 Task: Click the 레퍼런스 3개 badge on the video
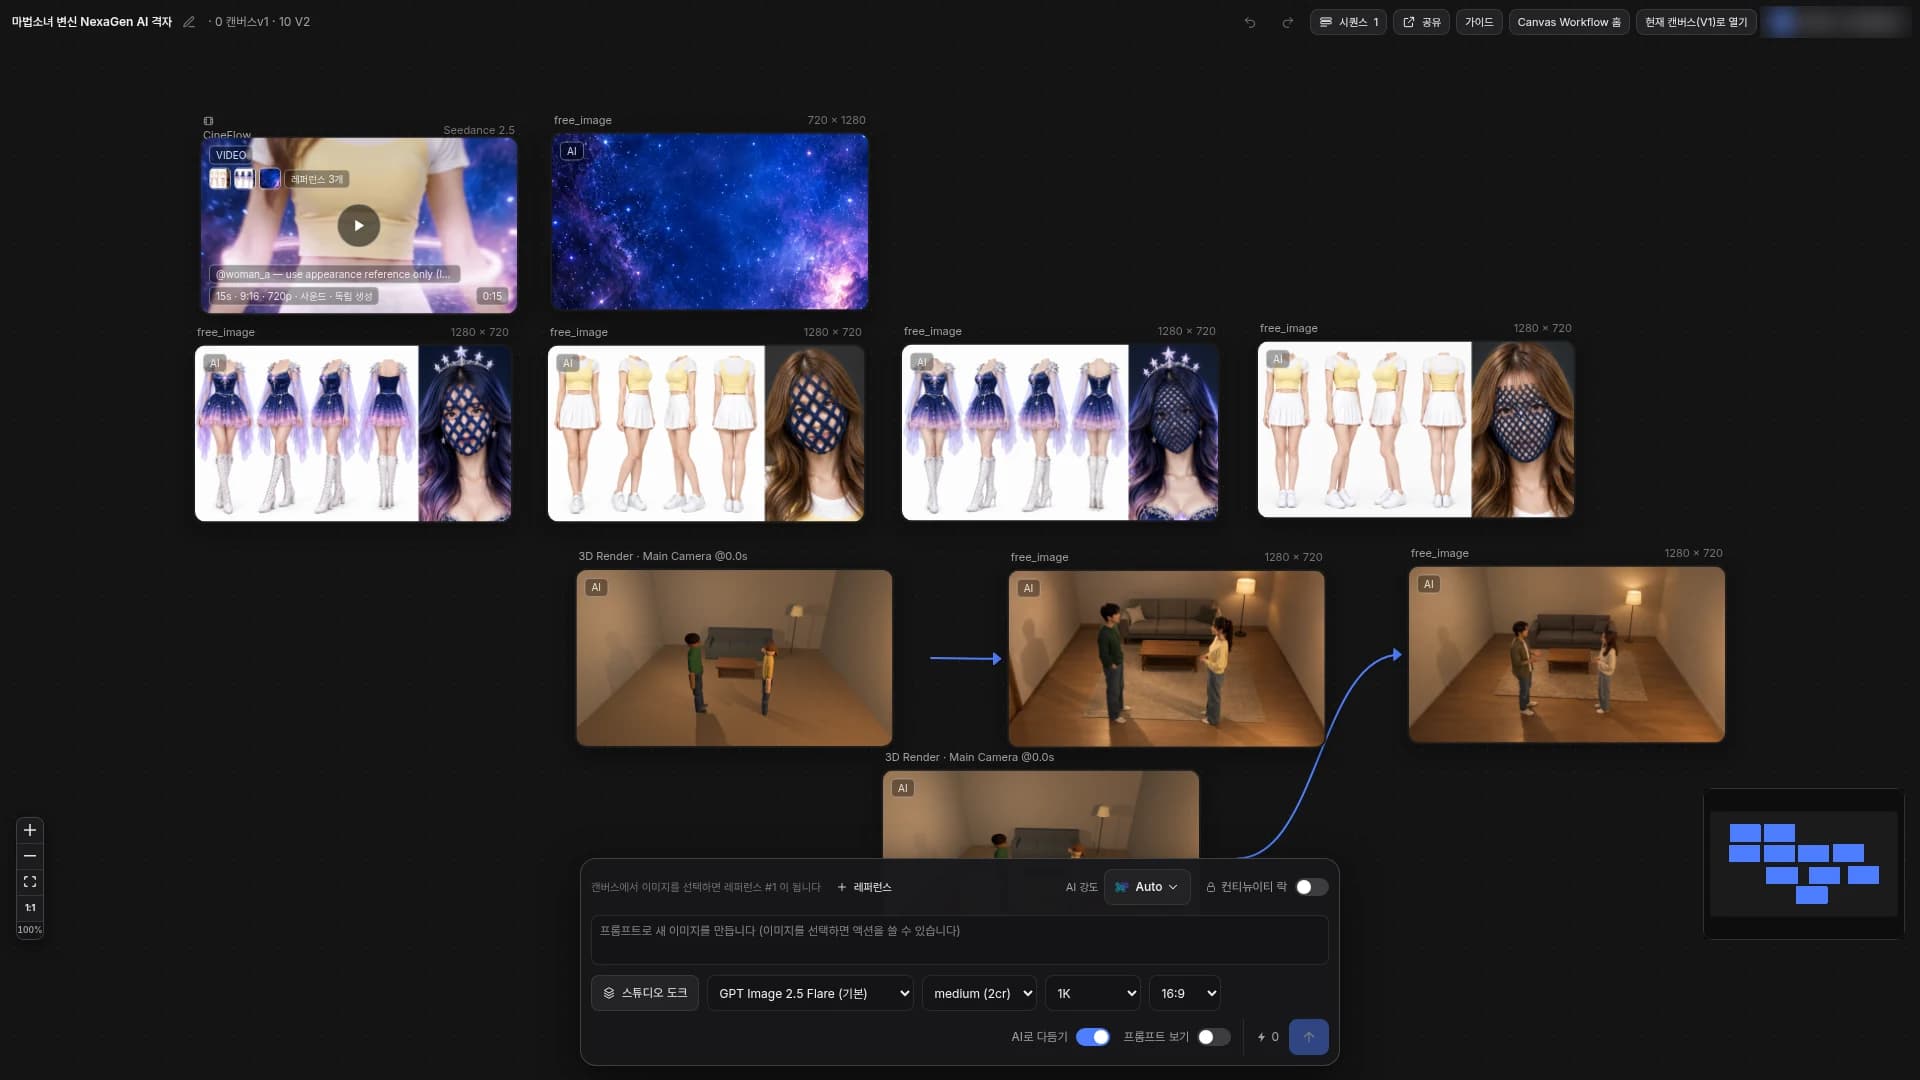(317, 179)
